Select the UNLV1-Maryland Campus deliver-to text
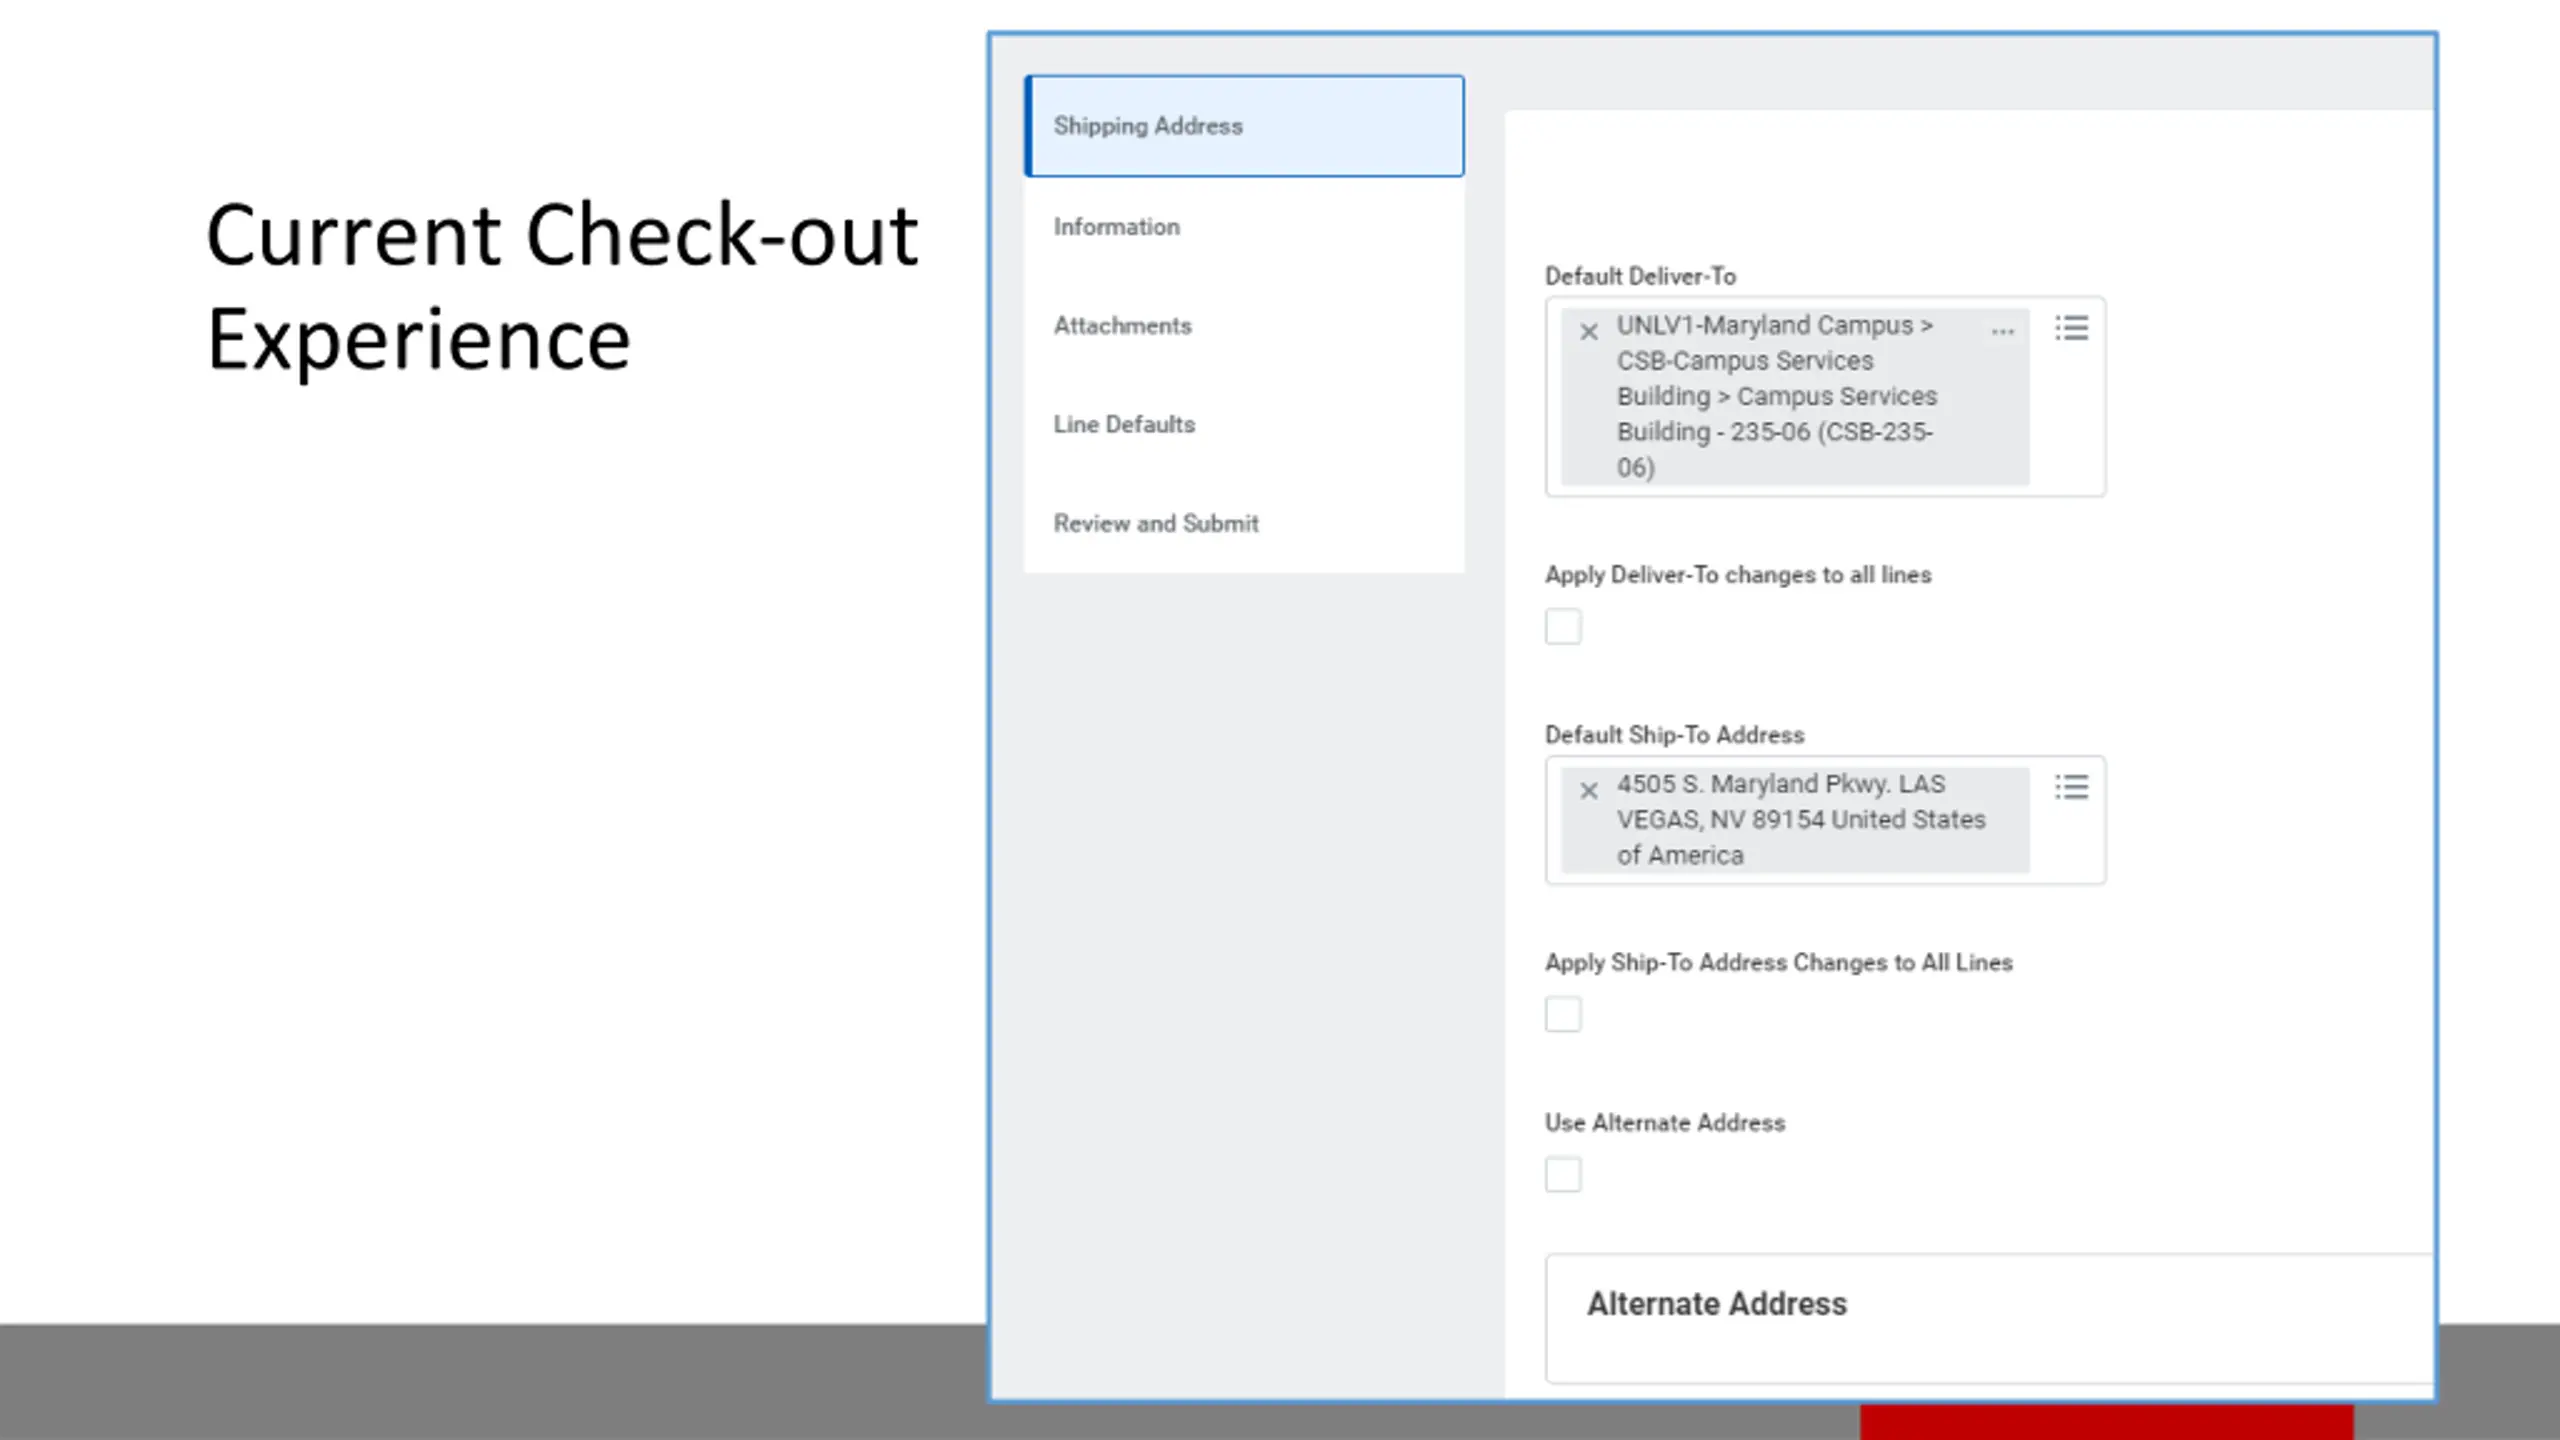 coord(1776,397)
